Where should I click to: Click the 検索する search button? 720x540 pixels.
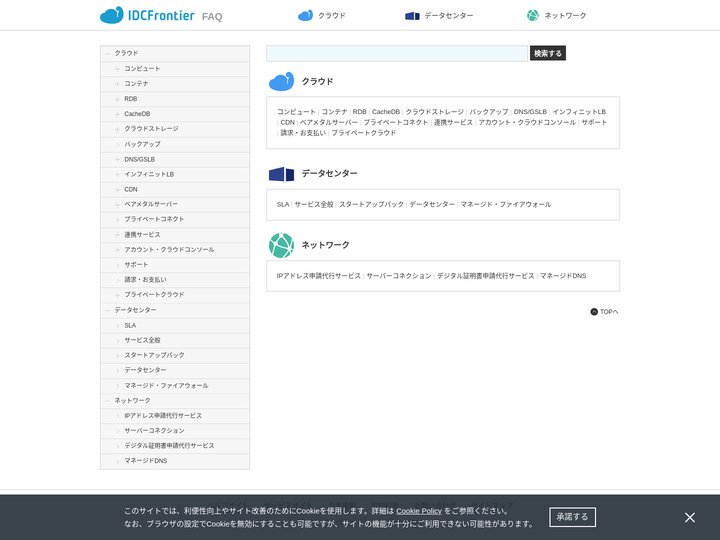(548, 53)
